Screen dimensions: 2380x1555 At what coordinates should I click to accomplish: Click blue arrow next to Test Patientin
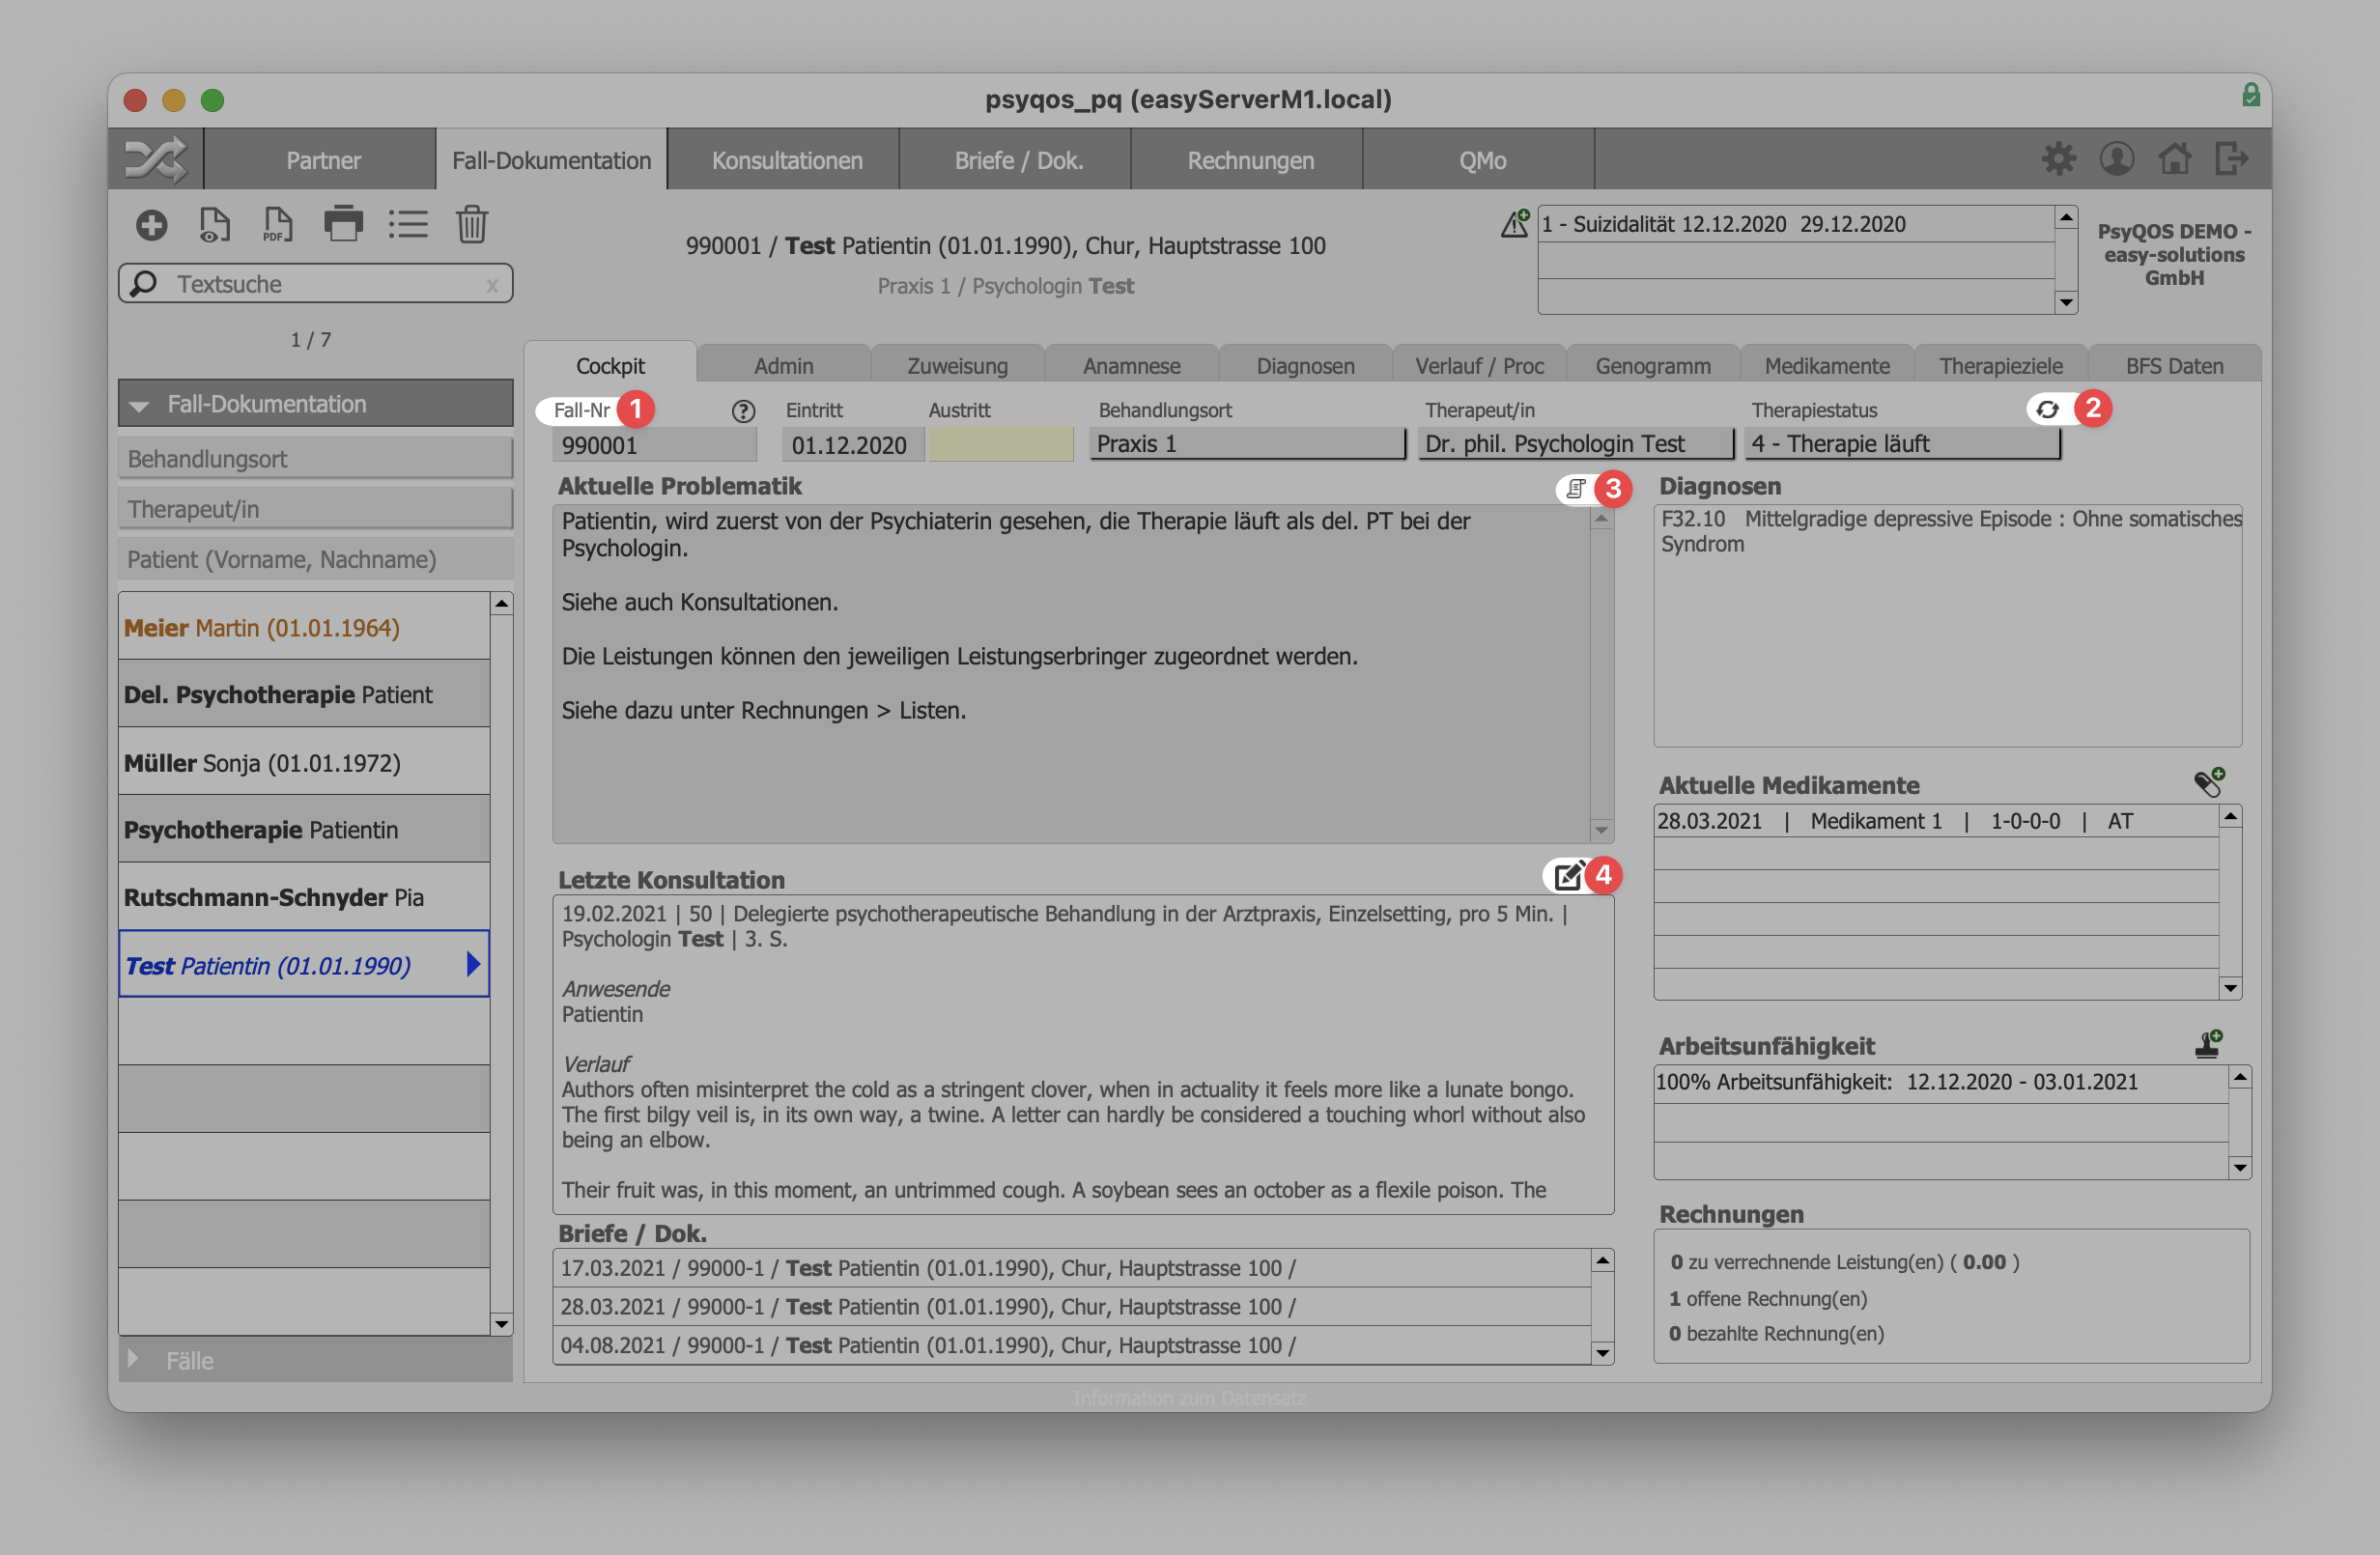(473, 964)
